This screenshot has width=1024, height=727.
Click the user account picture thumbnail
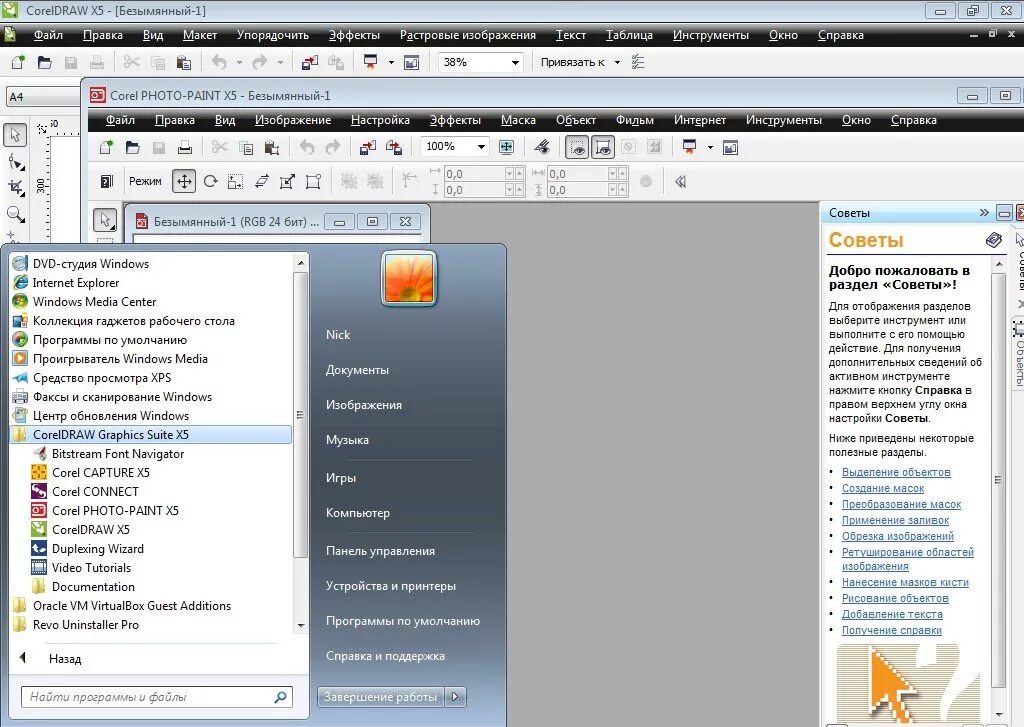click(x=409, y=278)
